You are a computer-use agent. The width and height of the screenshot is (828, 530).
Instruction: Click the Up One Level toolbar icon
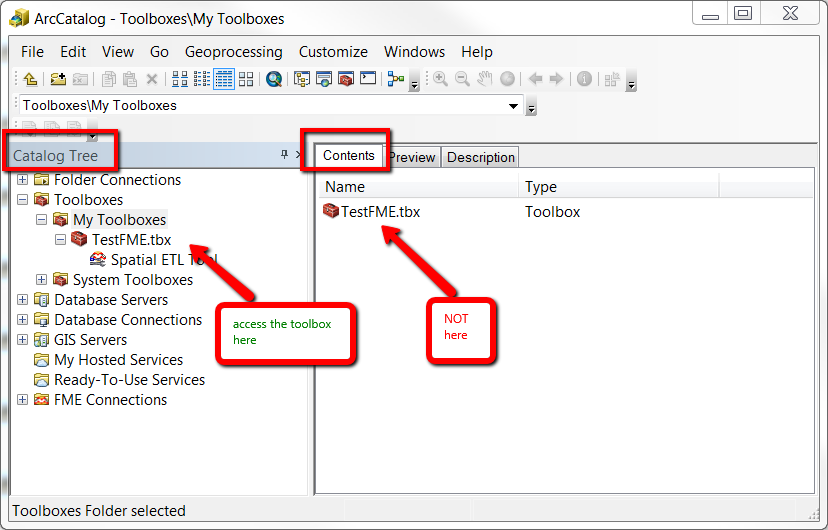coord(30,79)
